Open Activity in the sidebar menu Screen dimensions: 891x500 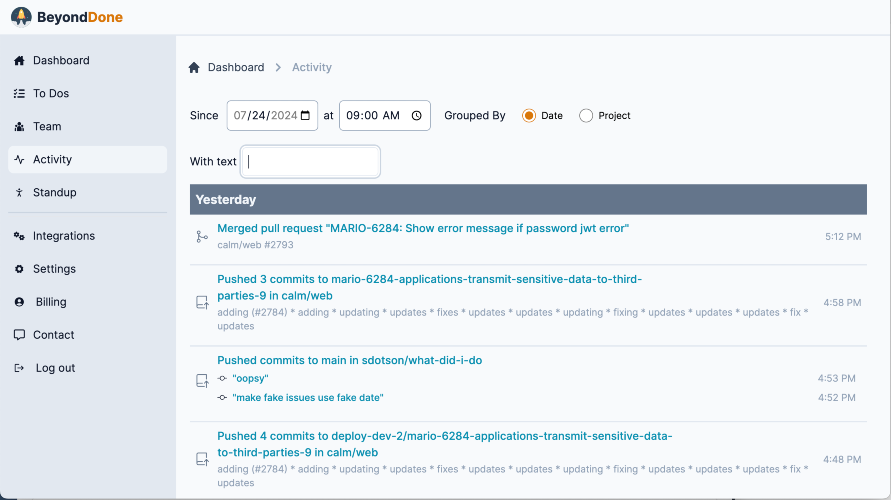coord(88,160)
